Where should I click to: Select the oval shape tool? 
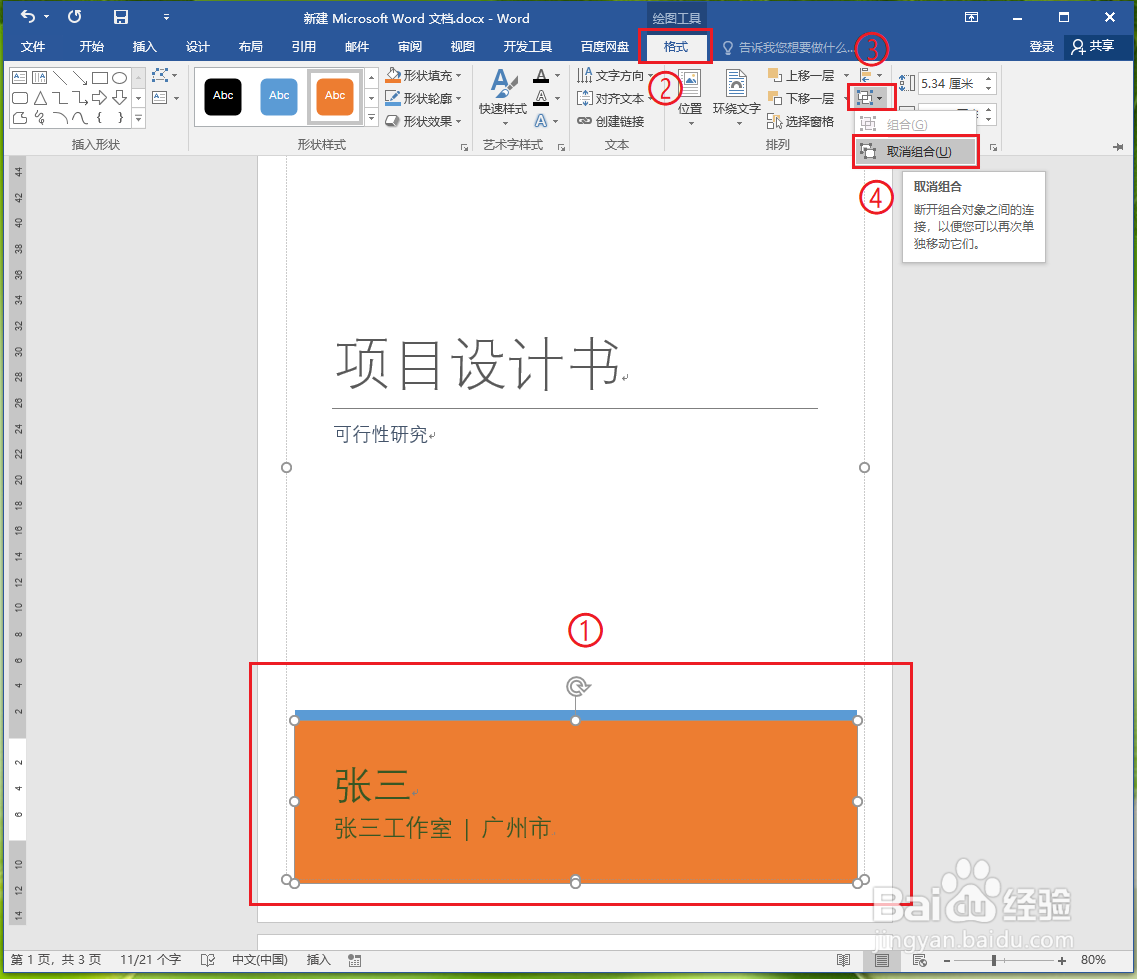pyautogui.click(x=119, y=76)
